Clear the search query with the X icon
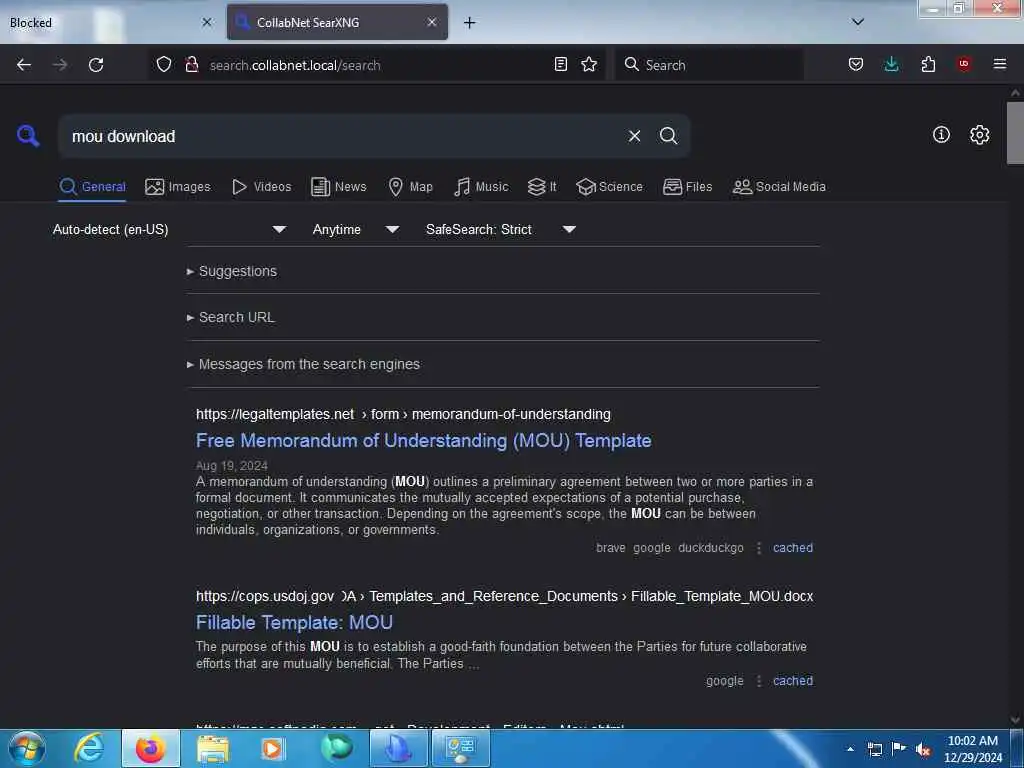Screen dimensions: 1024x768 (634, 136)
